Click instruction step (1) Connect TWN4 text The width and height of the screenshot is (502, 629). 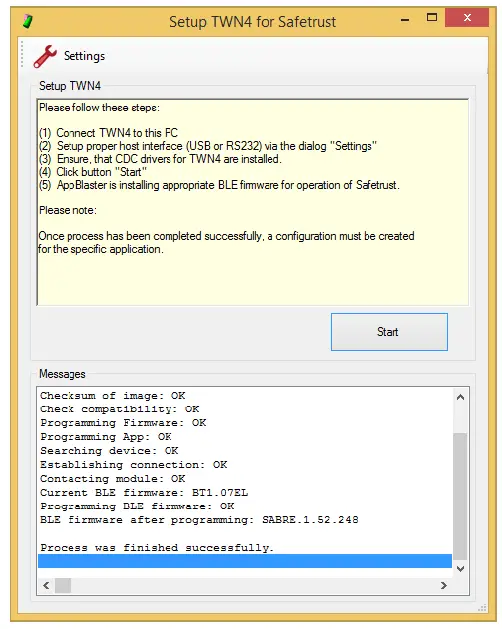point(108,133)
